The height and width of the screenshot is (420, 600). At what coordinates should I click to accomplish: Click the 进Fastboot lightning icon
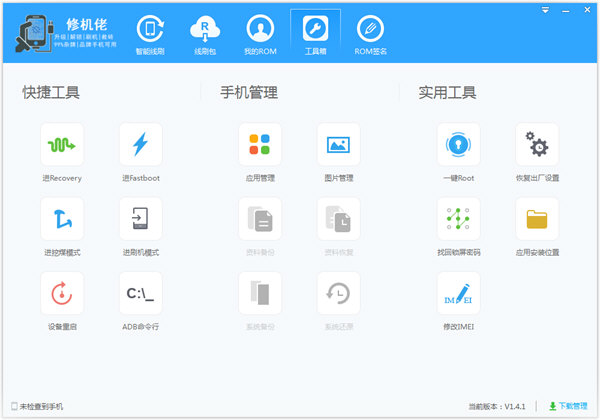click(140, 145)
